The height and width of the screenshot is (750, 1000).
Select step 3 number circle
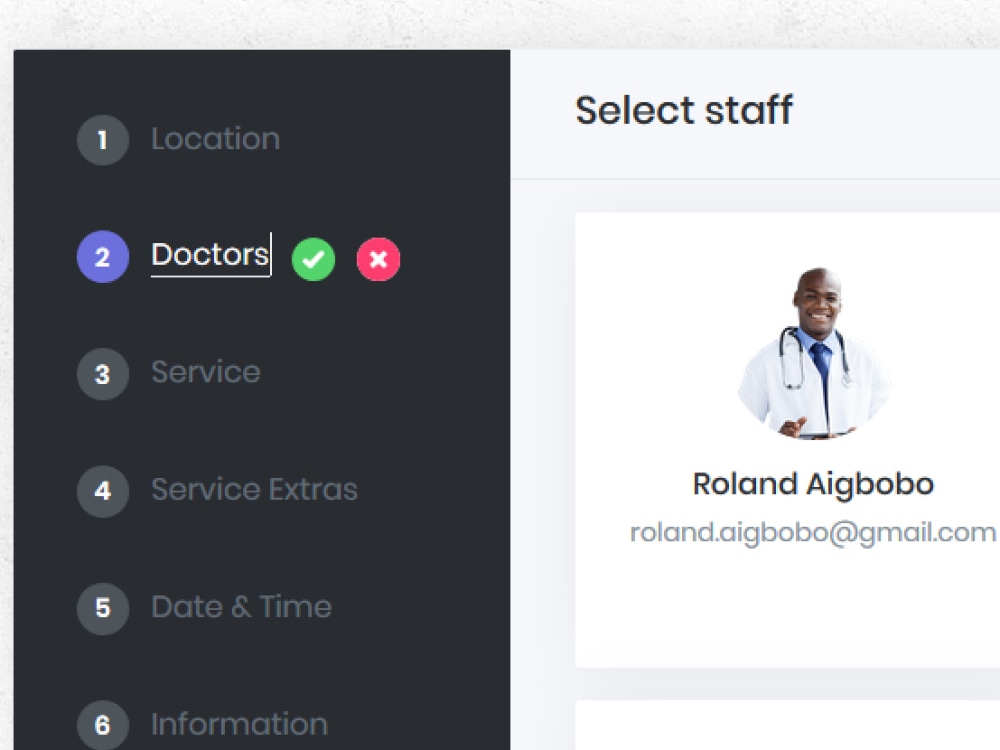click(103, 374)
